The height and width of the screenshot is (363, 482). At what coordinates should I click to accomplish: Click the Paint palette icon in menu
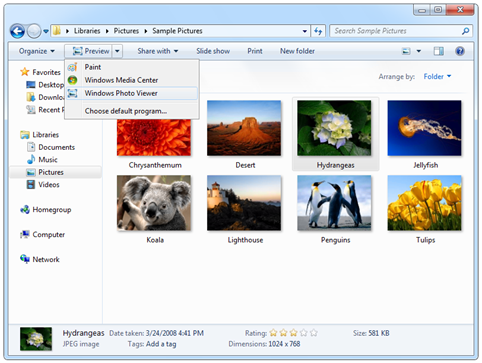72,67
